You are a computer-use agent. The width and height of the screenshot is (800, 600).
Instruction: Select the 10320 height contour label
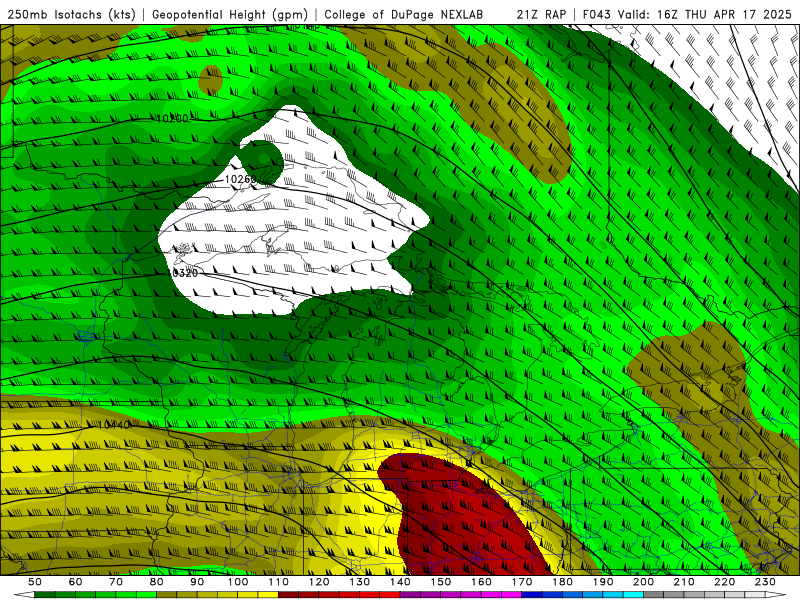tap(182, 273)
